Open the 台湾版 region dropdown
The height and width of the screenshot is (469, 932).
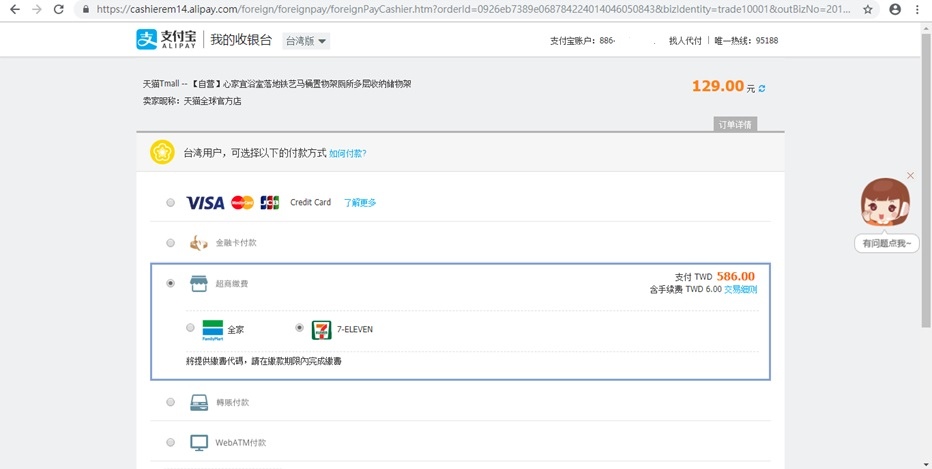[306, 41]
